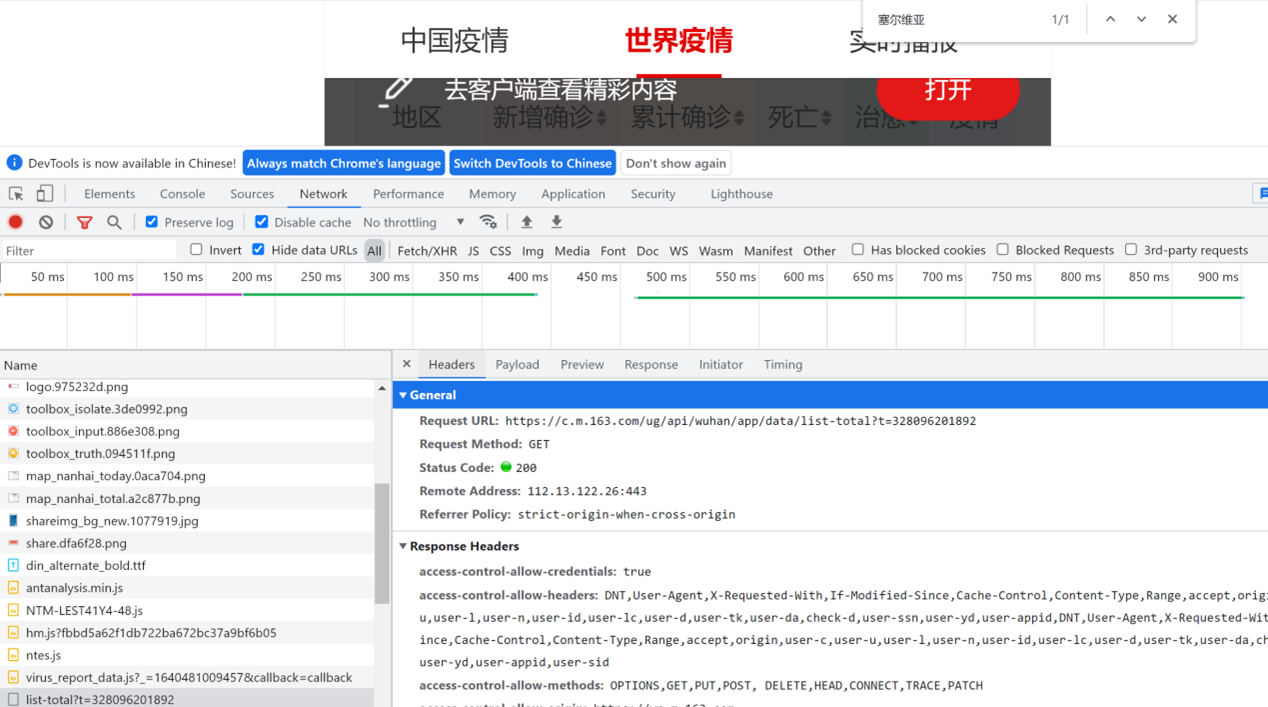
Task: Collapse the Response Headers section
Action: click(x=404, y=546)
